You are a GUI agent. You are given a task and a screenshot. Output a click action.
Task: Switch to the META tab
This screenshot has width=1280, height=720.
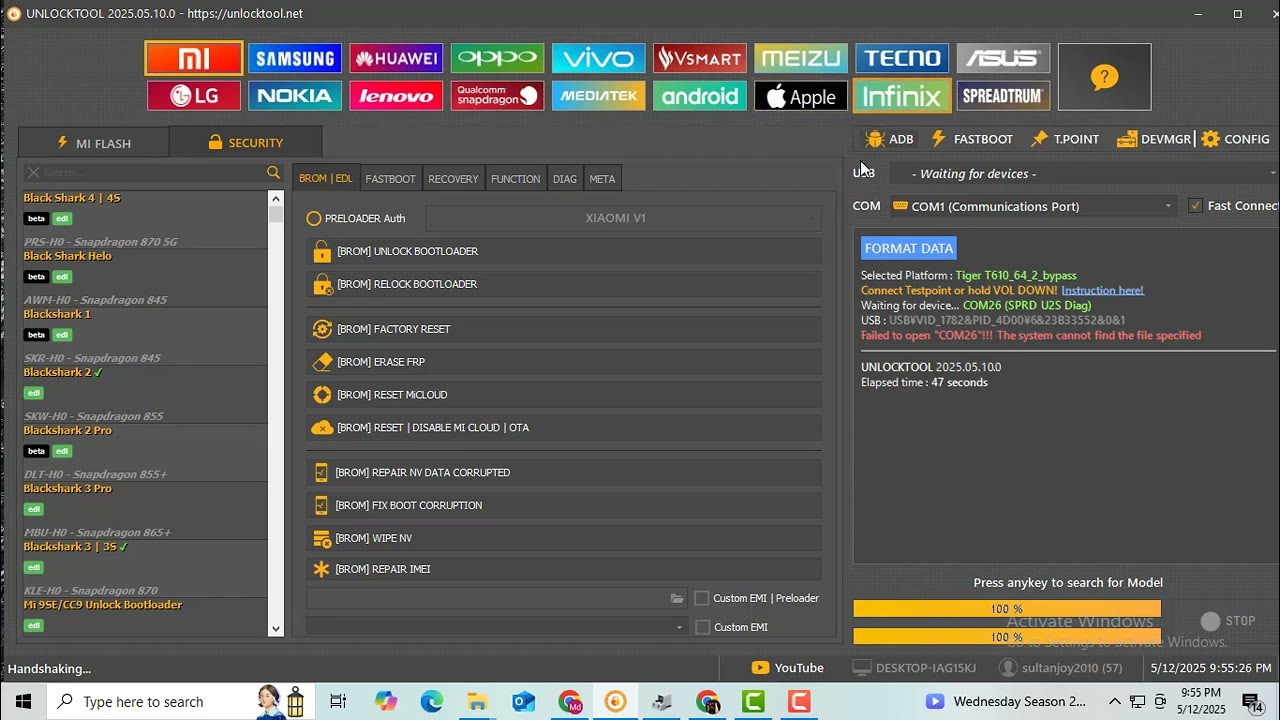[602, 179]
